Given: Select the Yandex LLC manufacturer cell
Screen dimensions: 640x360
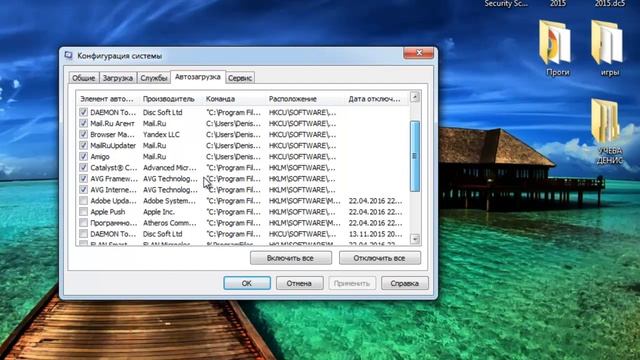Looking at the screenshot, I should point(161,134).
